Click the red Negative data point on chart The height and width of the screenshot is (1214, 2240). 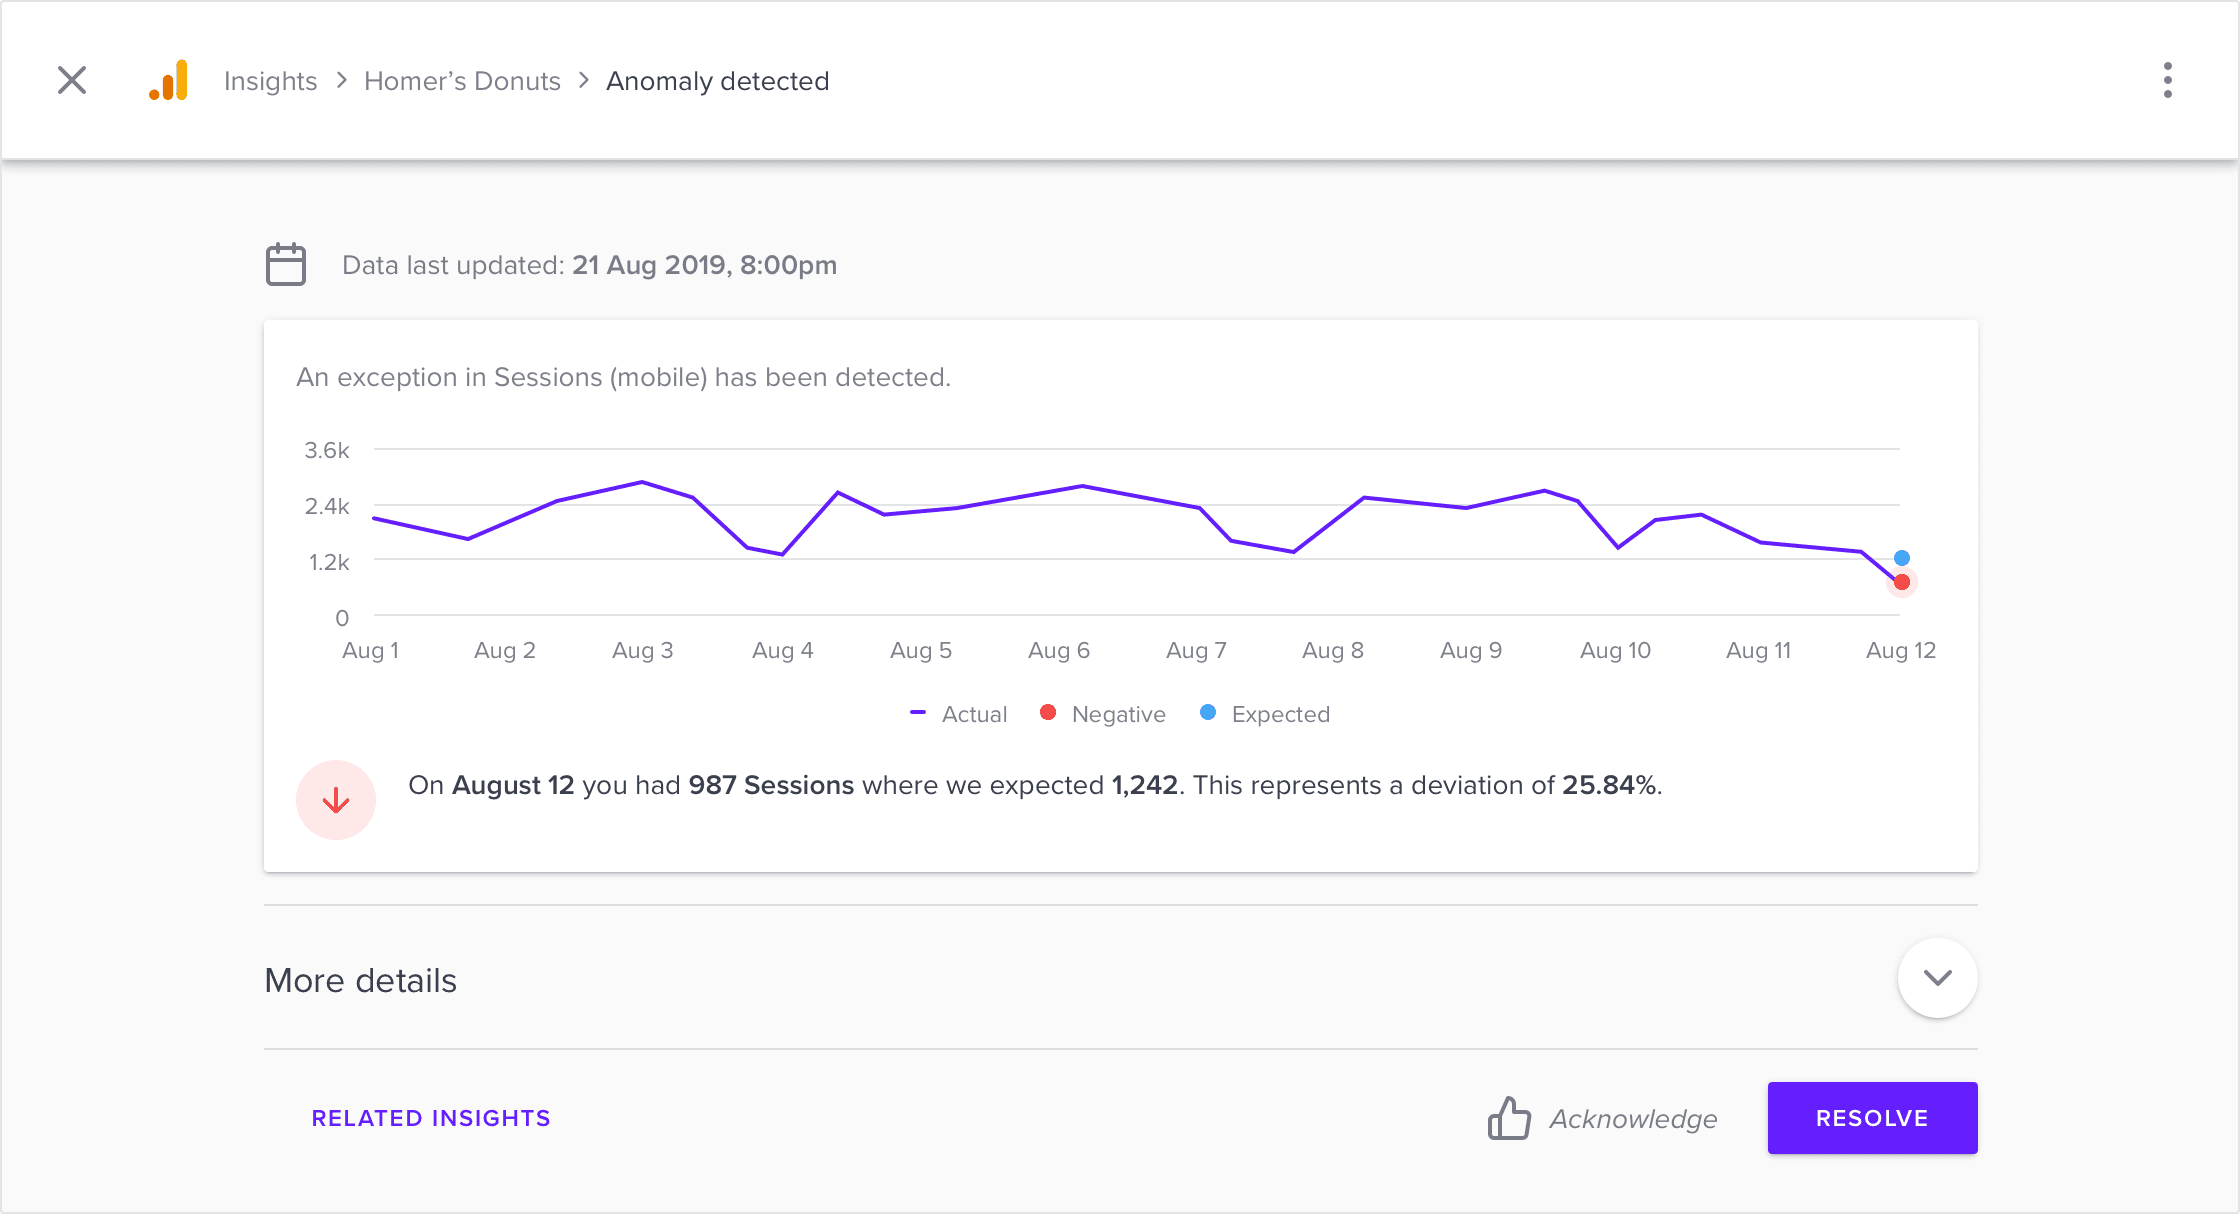[x=1902, y=582]
